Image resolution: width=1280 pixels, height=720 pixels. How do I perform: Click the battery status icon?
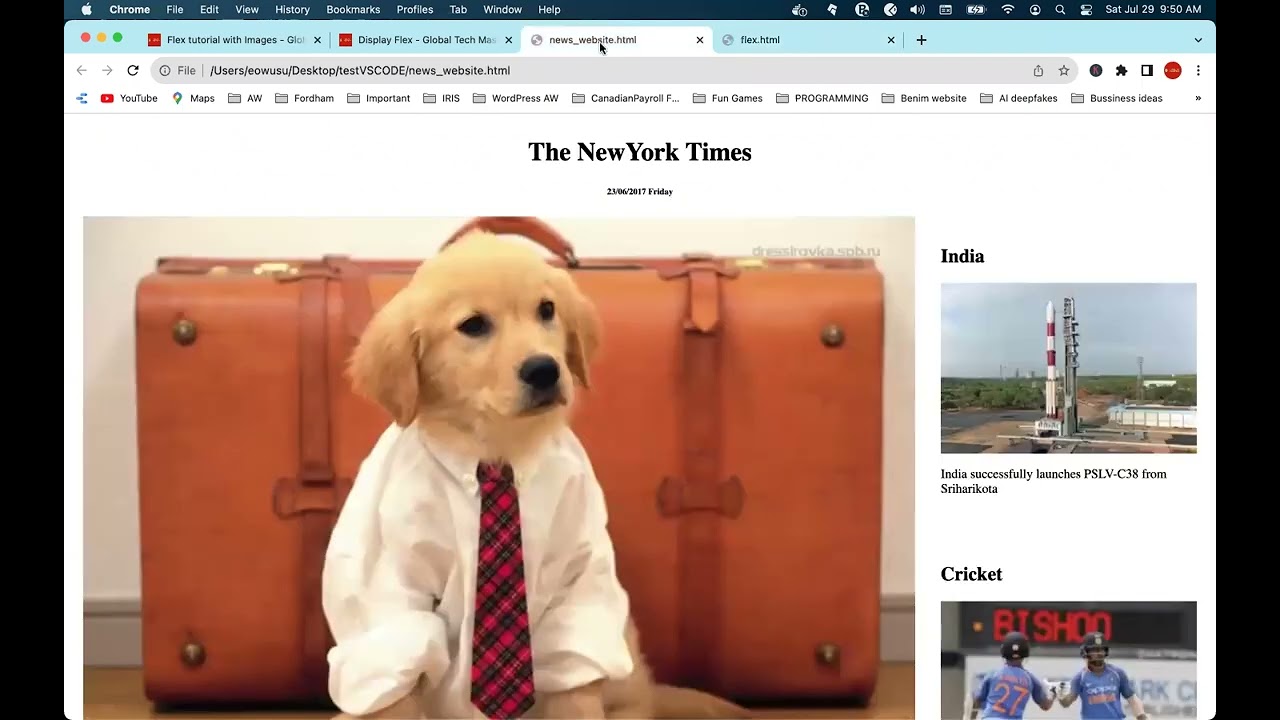[976, 10]
